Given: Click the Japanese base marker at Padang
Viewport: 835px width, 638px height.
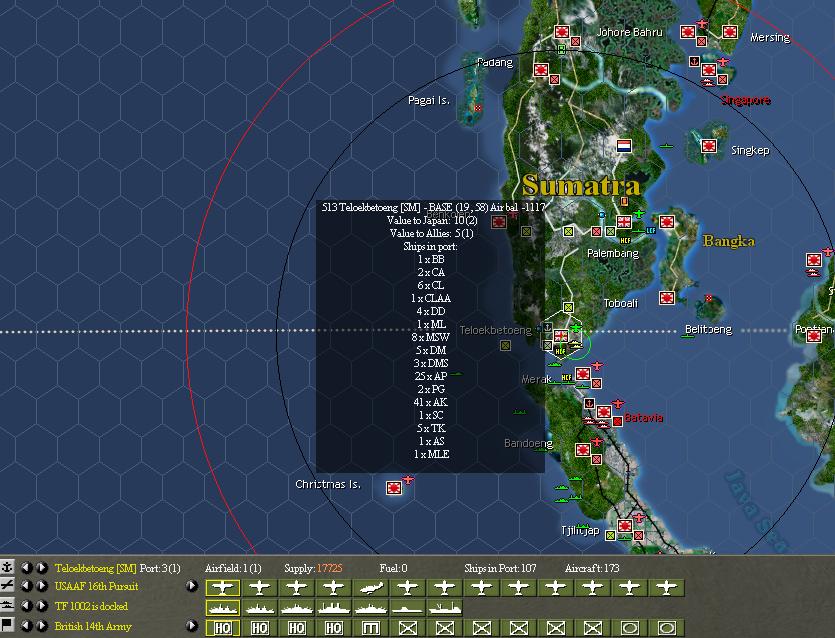Looking at the screenshot, I should pyautogui.click(x=541, y=70).
